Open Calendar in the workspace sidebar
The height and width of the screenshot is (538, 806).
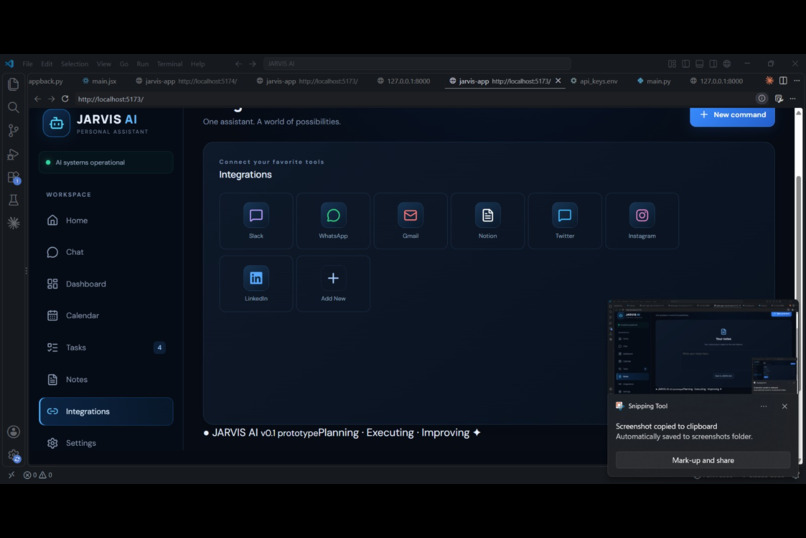coord(106,316)
